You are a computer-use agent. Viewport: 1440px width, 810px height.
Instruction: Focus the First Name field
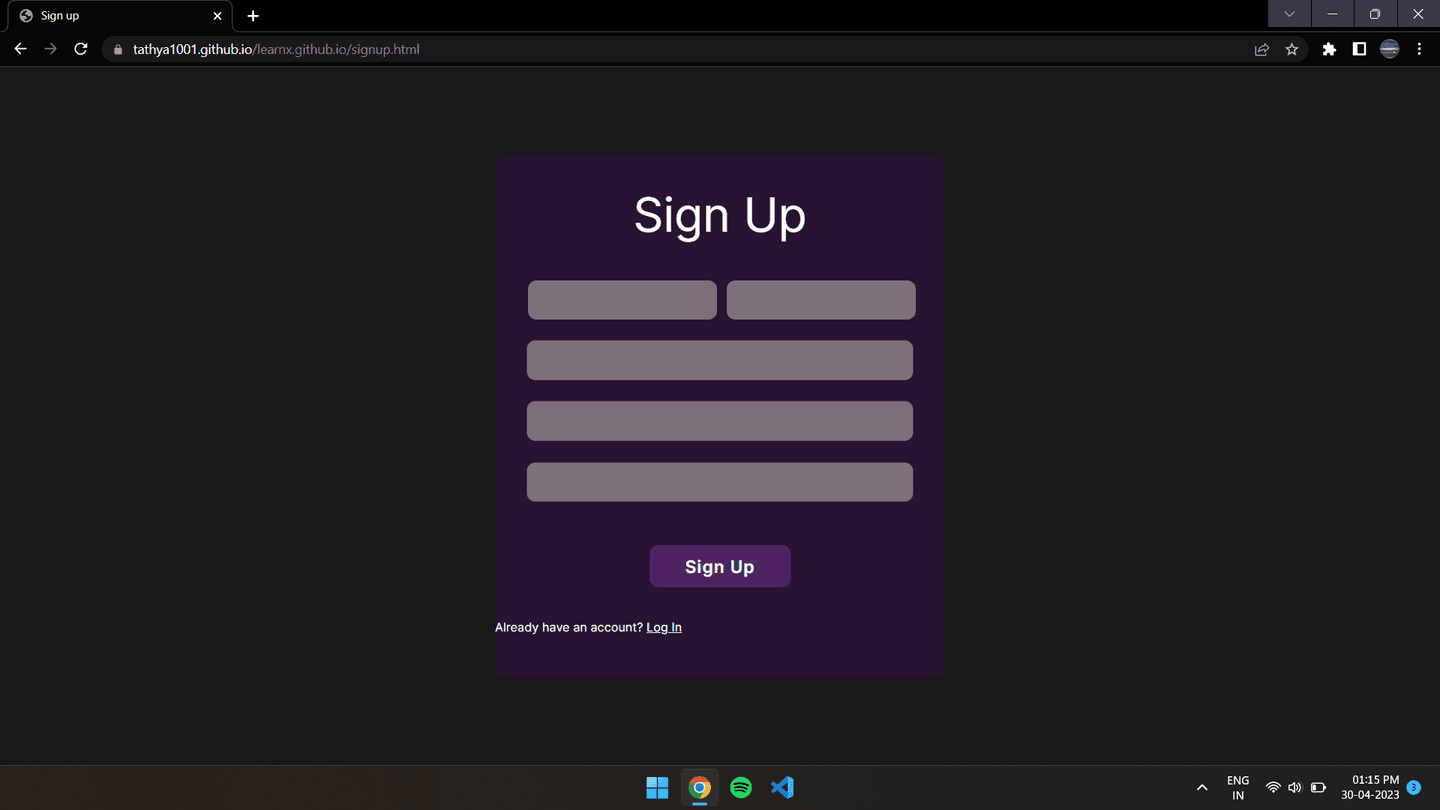(622, 300)
